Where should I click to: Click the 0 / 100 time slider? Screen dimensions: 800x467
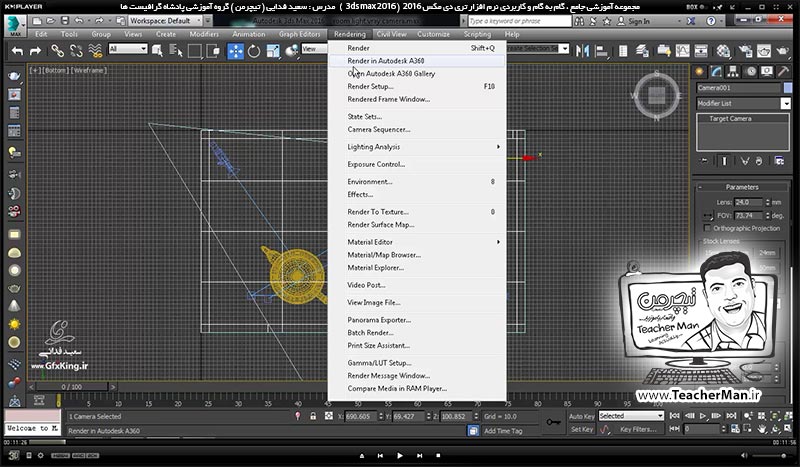(71, 387)
